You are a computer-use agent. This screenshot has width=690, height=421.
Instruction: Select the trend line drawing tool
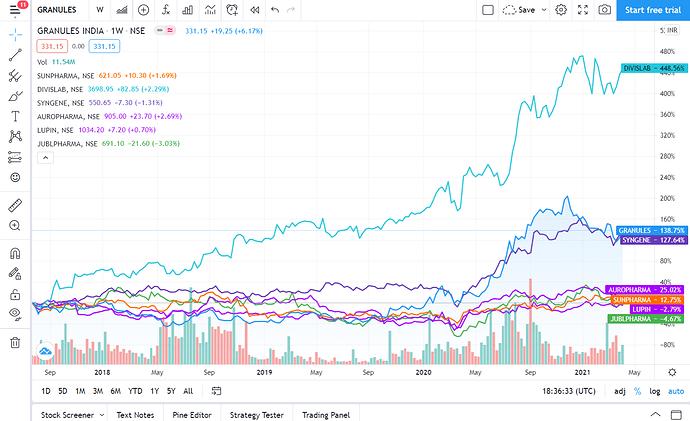click(x=15, y=53)
